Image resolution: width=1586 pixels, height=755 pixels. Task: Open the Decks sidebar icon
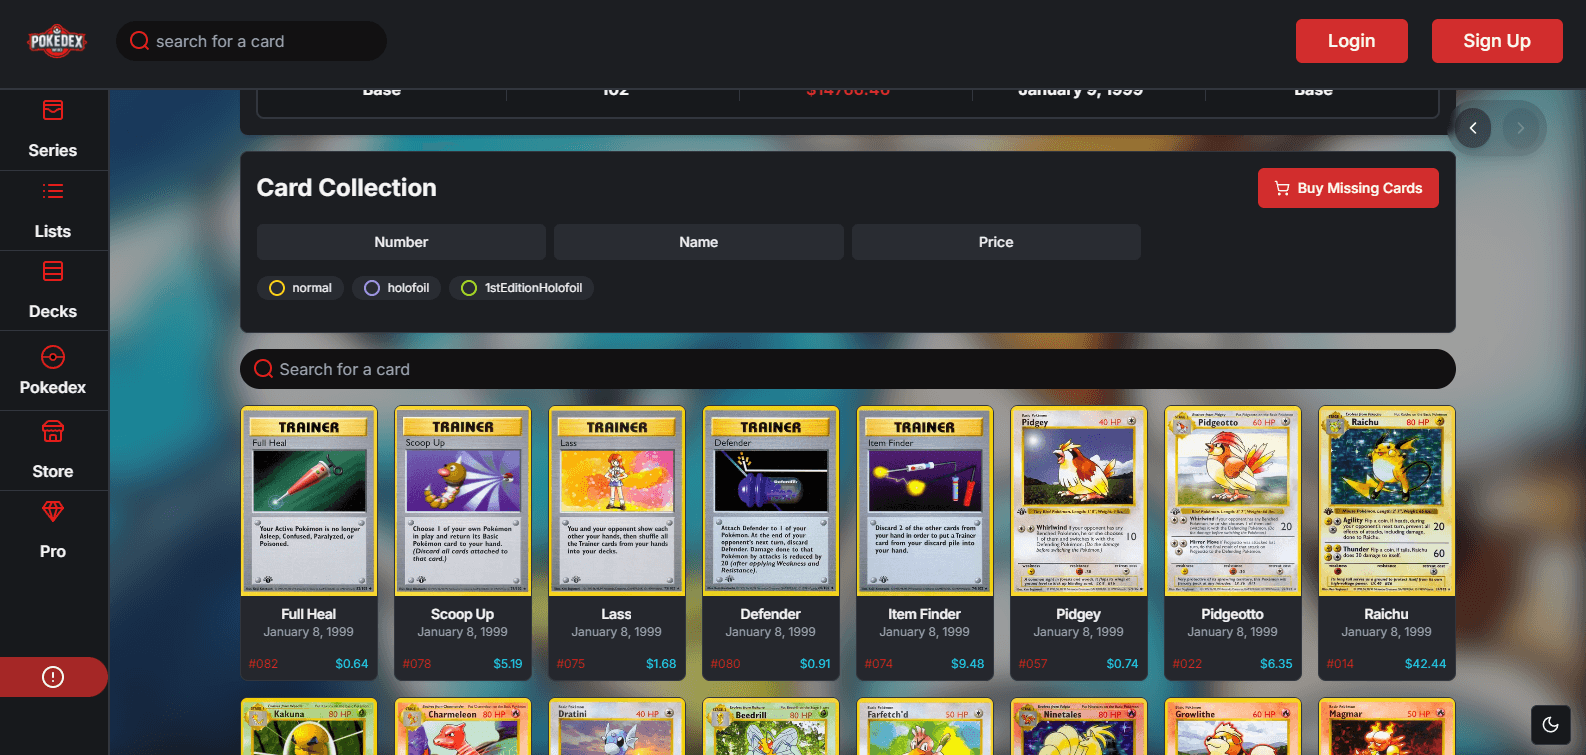click(53, 271)
